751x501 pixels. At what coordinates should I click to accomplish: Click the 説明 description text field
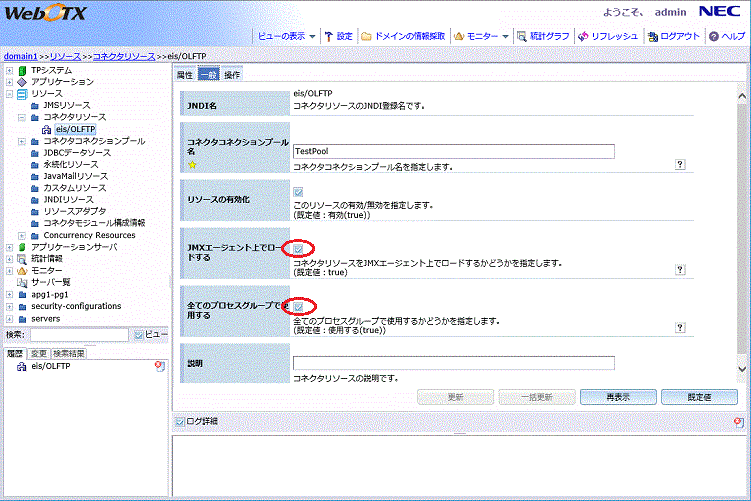pyautogui.click(x=453, y=363)
